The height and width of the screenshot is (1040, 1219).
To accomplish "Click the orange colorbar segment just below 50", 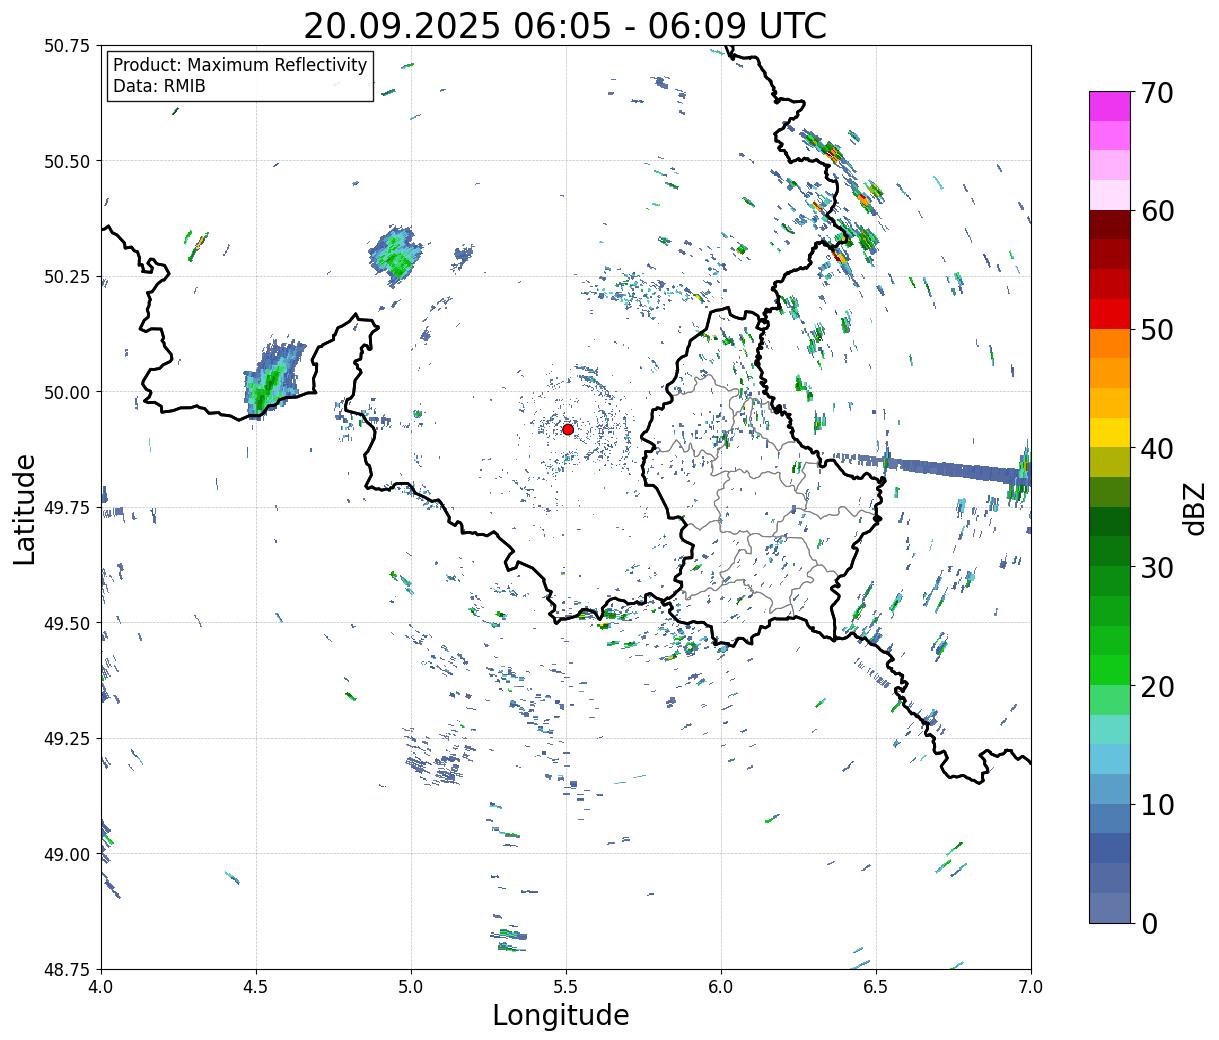I will pos(1110,343).
